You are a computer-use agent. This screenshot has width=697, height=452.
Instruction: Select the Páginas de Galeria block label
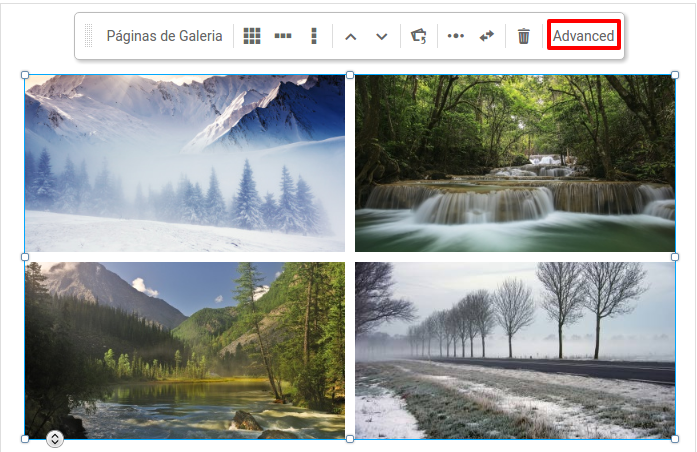[x=164, y=36]
